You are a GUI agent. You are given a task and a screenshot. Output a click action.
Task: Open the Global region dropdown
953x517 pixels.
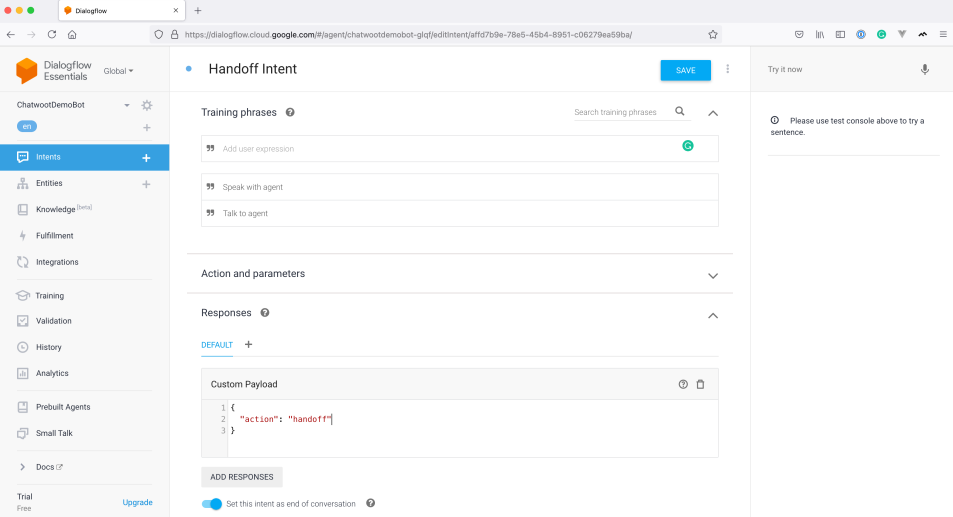pos(119,71)
